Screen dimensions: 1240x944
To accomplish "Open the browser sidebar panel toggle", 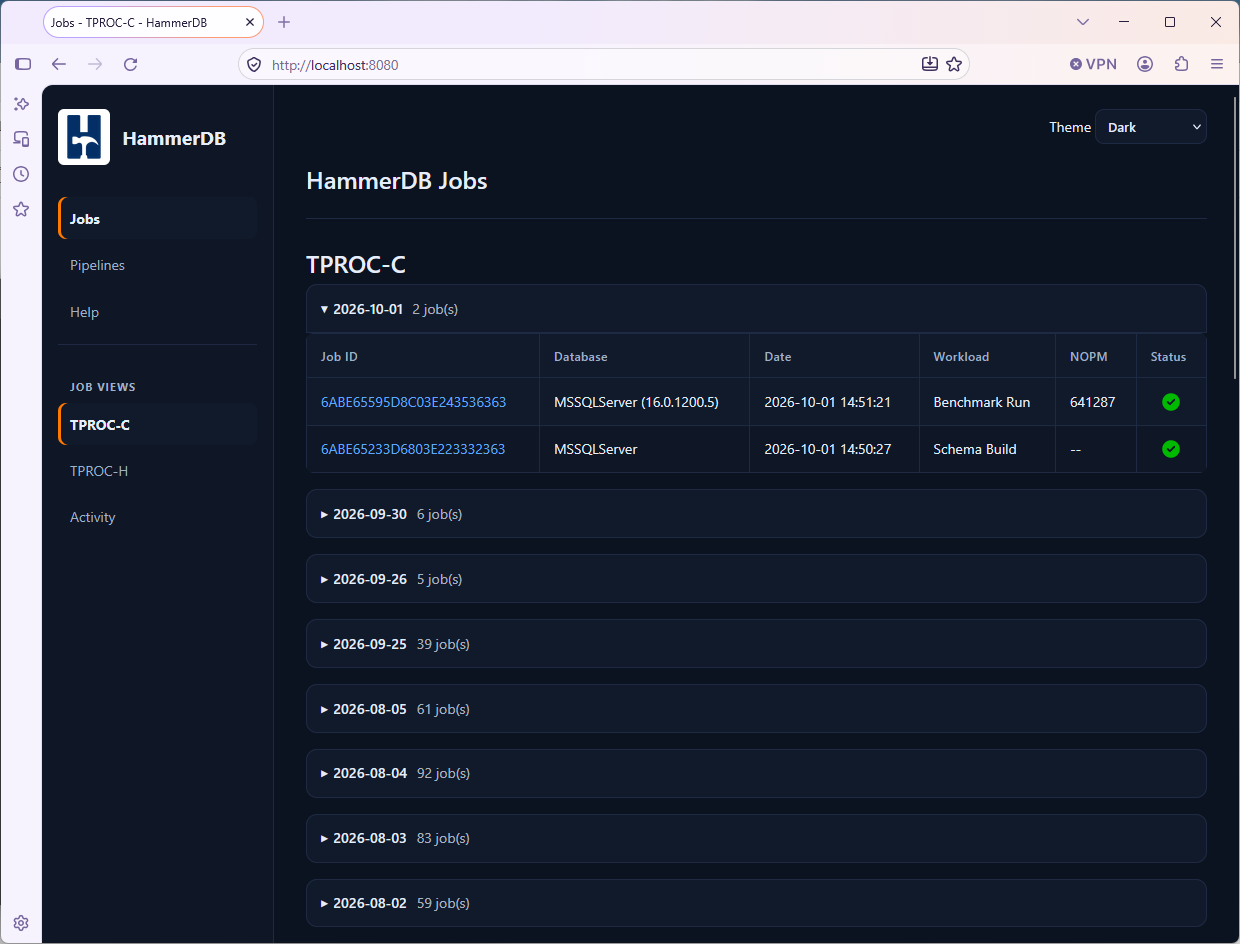I will [x=23, y=64].
